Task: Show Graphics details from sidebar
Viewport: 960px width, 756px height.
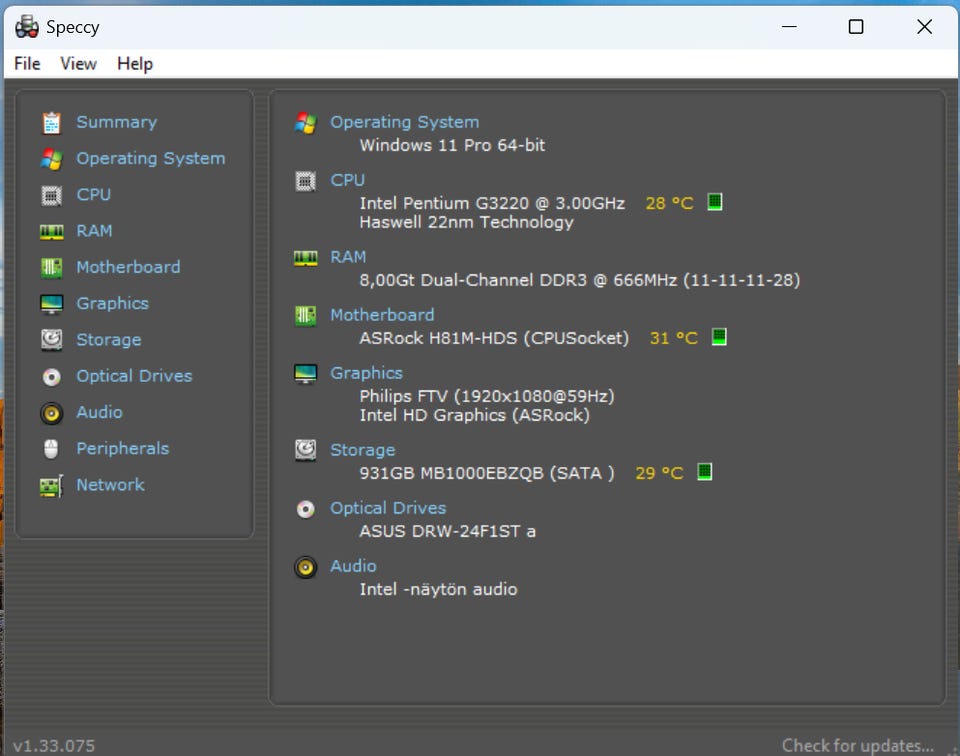Action: (x=113, y=304)
